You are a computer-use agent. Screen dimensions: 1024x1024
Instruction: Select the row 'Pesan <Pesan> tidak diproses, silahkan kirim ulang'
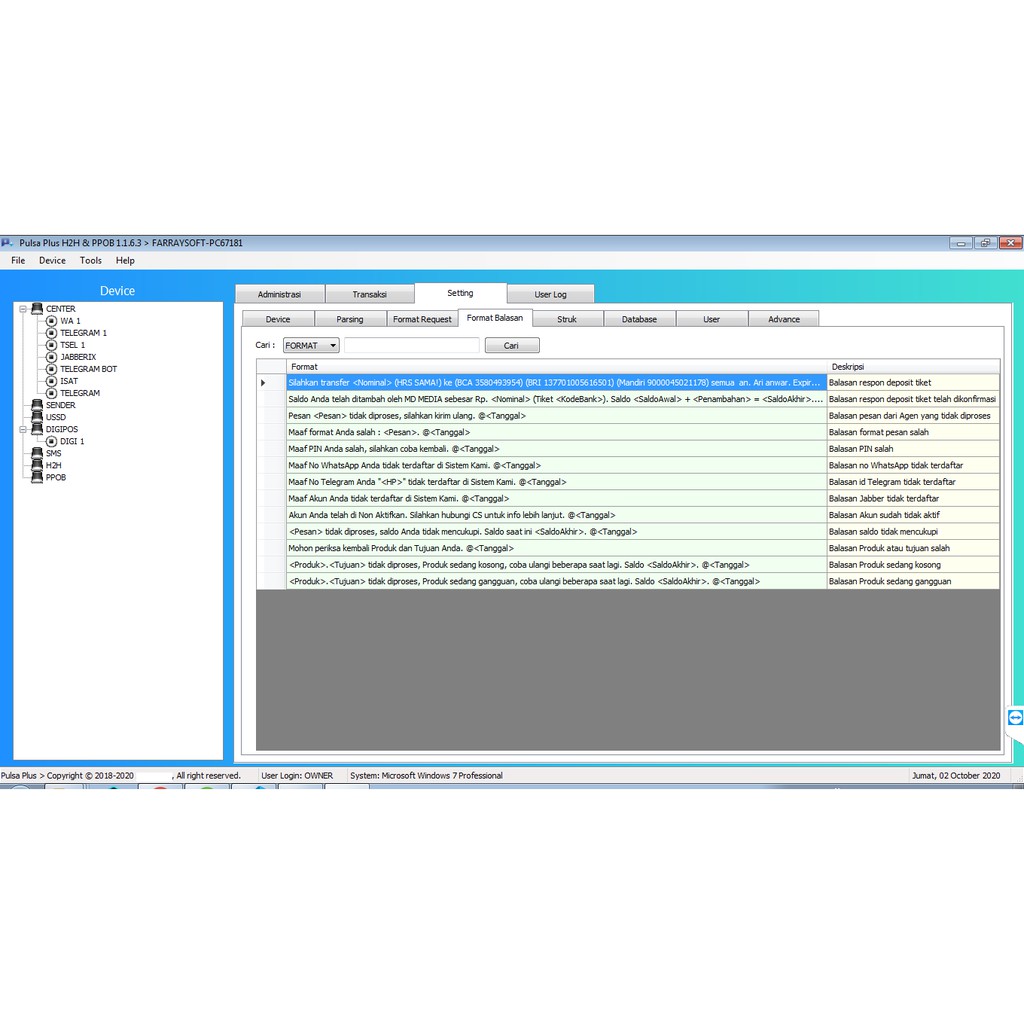tap(556, 415)
